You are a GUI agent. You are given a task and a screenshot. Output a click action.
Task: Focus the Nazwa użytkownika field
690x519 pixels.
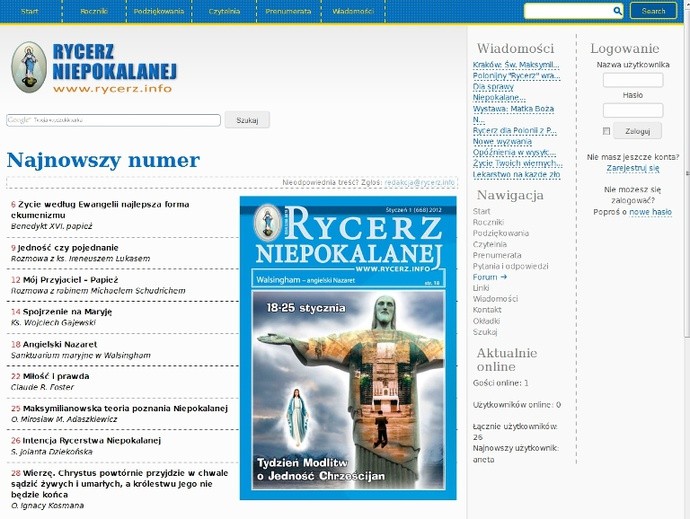pyautogui.click(x=633, y=80)
